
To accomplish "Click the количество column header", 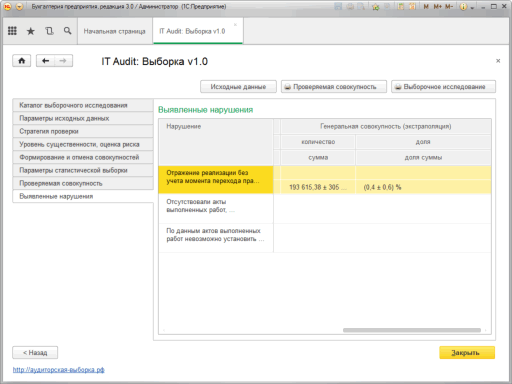I will point(318,142).
